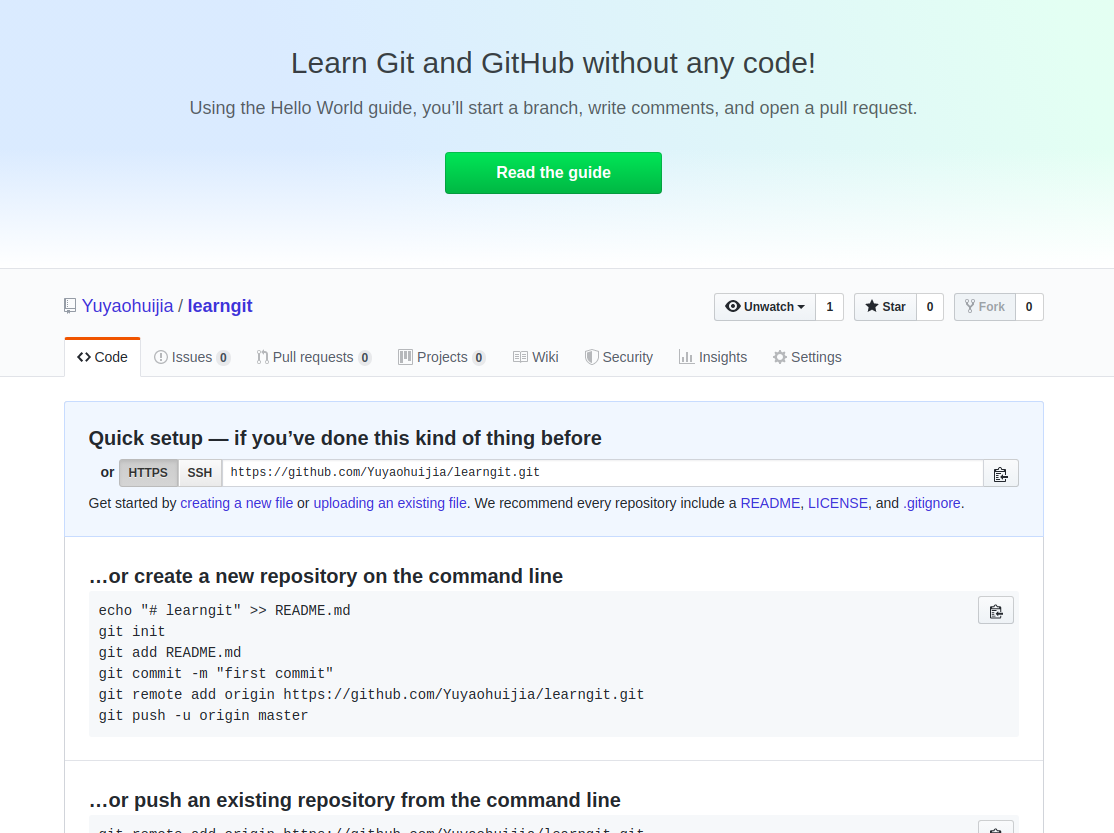This screenshot has height=833, width=1114.
Task: View the stargazers count next to Star
Action: (930, 307)
